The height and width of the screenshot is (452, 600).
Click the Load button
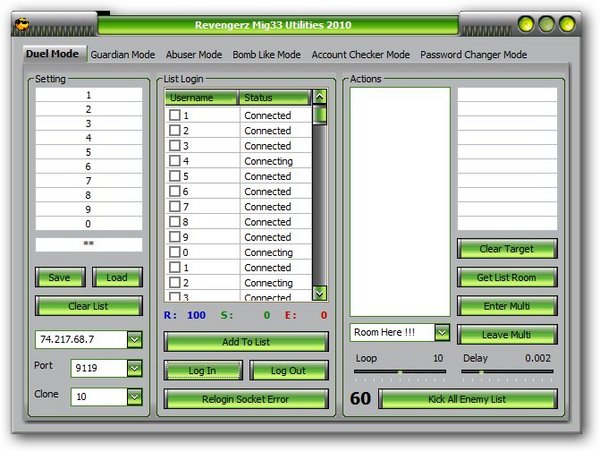(x=117, y=277)
